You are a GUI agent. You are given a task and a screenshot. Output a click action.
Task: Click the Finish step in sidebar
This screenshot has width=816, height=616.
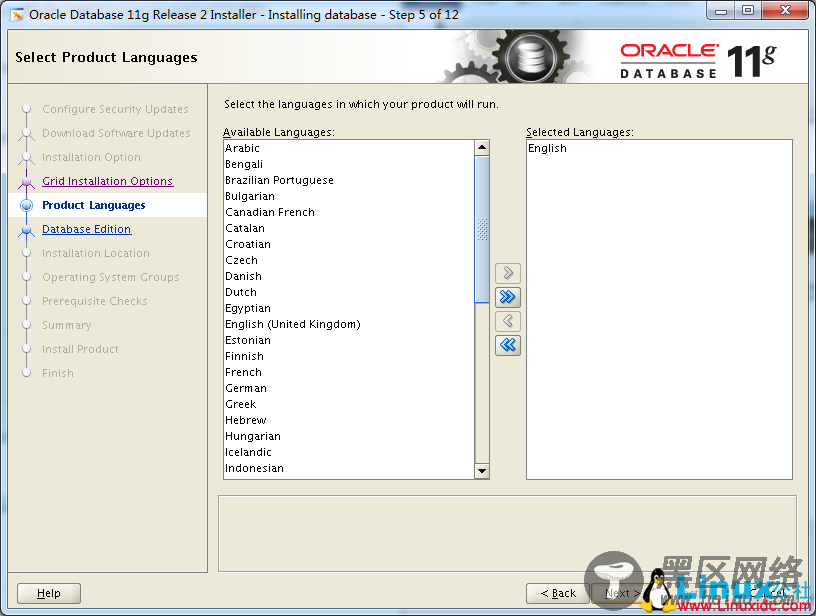pyautogui.click(x=58, y=373)
